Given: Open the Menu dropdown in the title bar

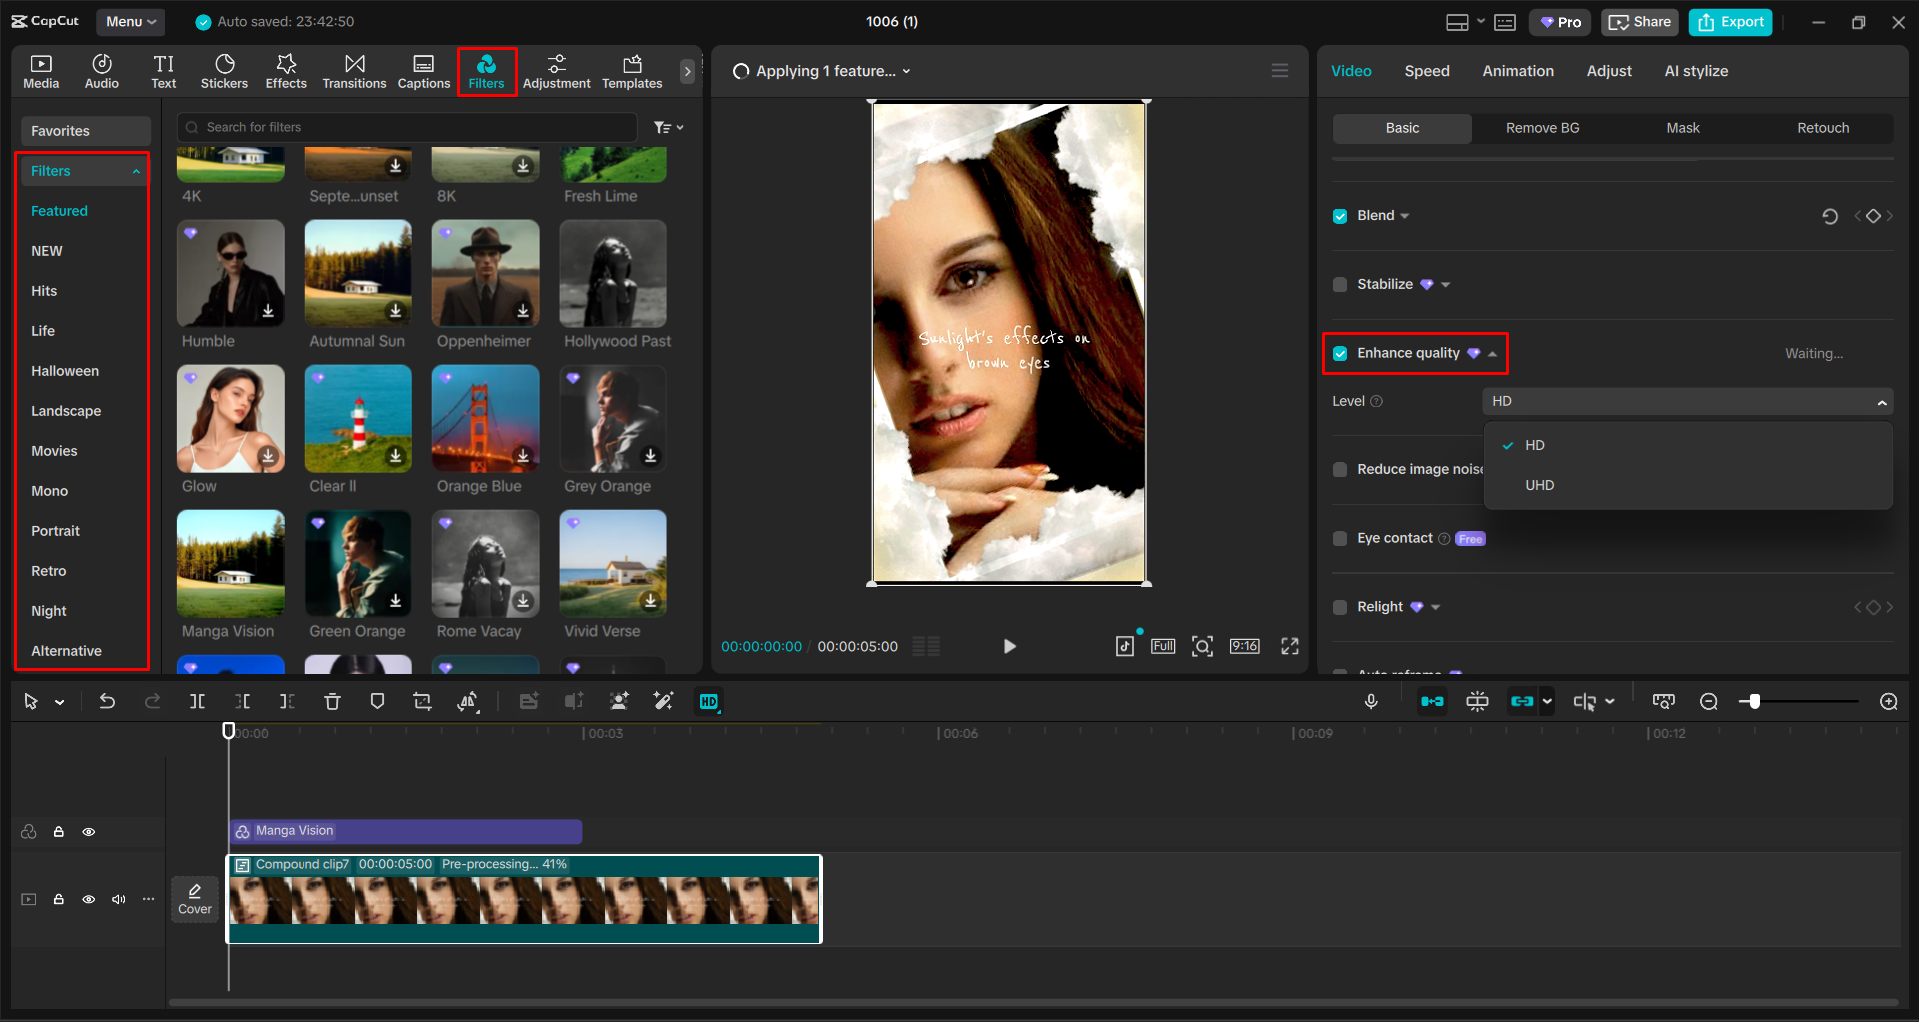Looking at the screenshot, I should (130, 21).
